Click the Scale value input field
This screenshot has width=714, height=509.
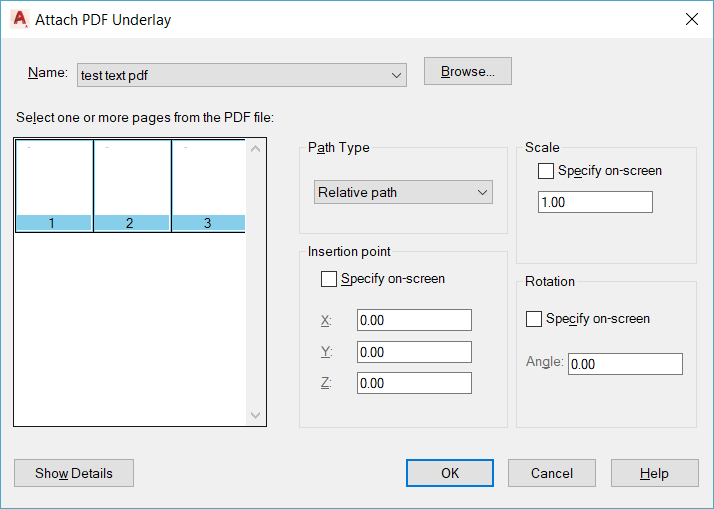click(595, 202)
